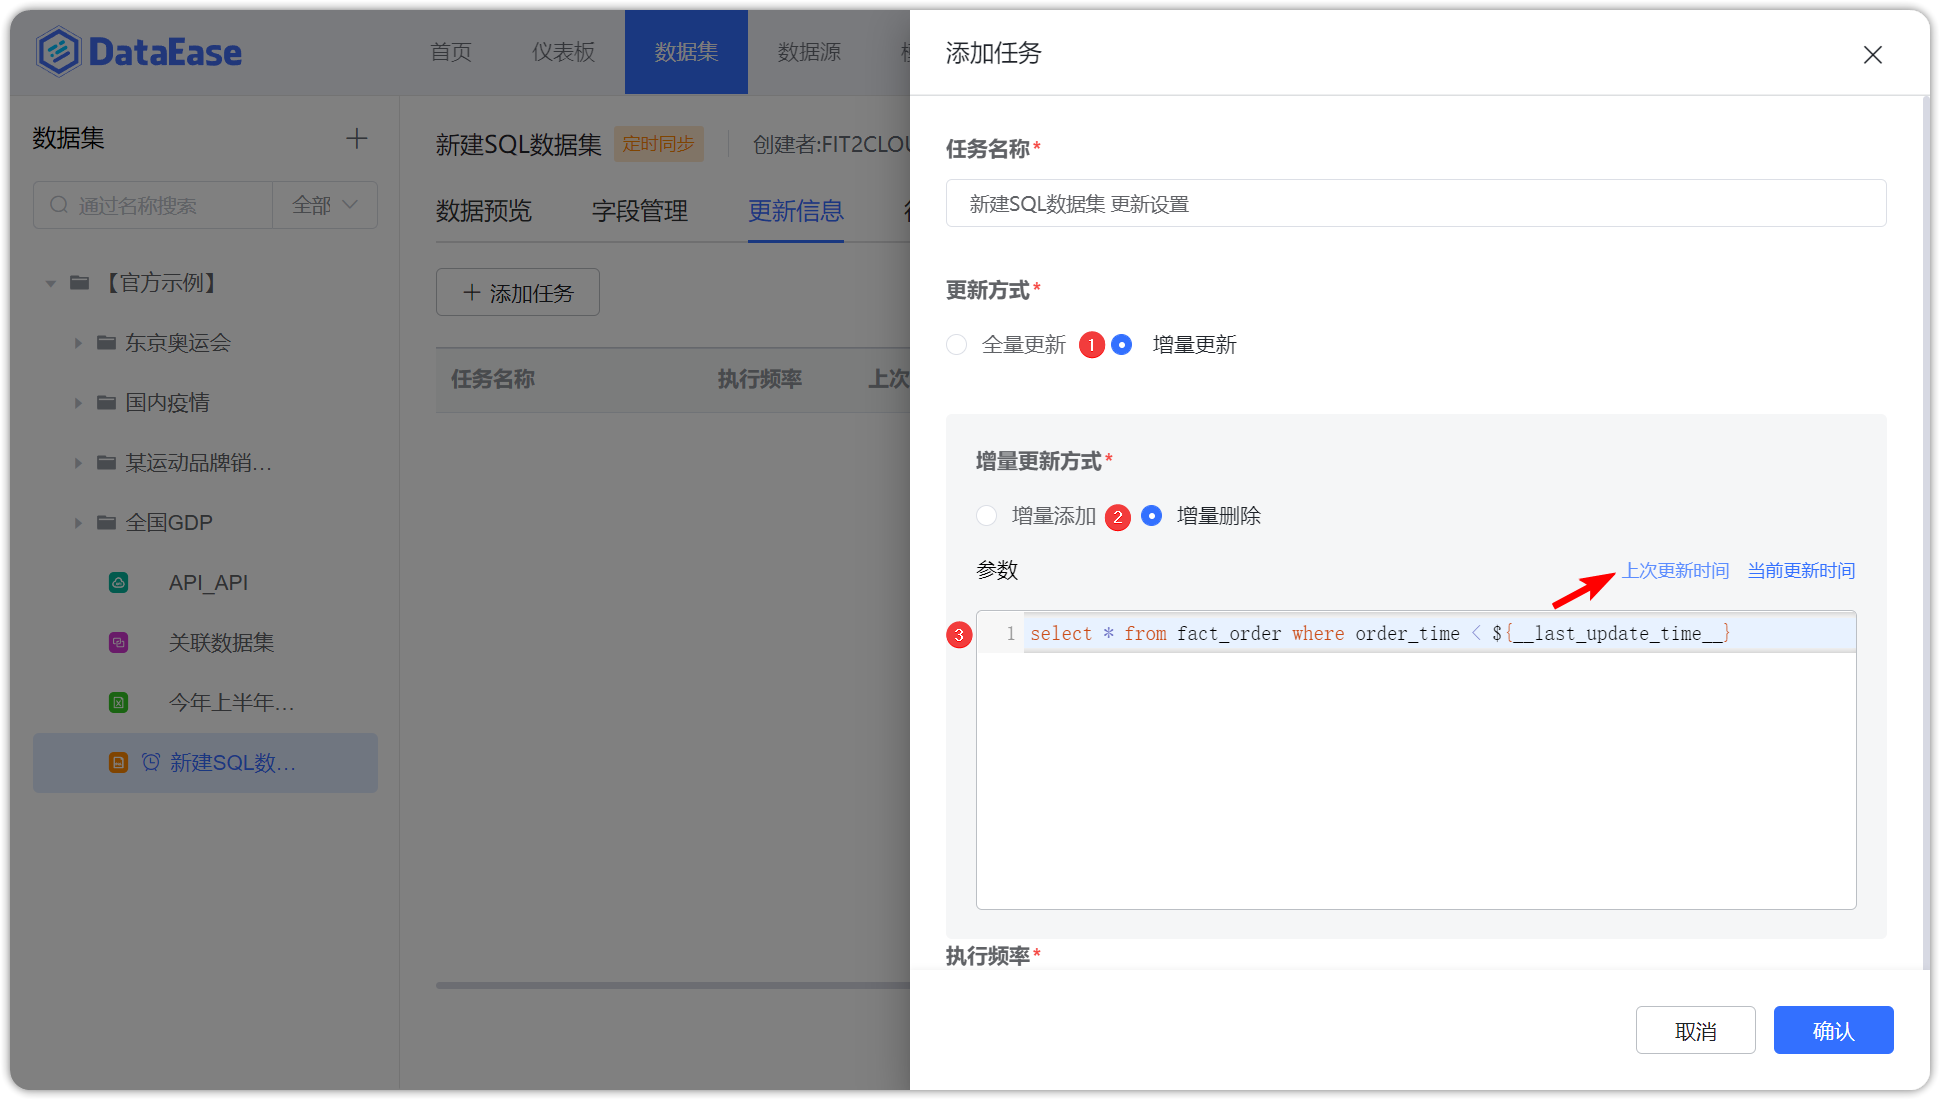Select 增量更新 radio option
This screenshot has height=1100, width=1940.
pyautogui.click(x=1122, y=345)
